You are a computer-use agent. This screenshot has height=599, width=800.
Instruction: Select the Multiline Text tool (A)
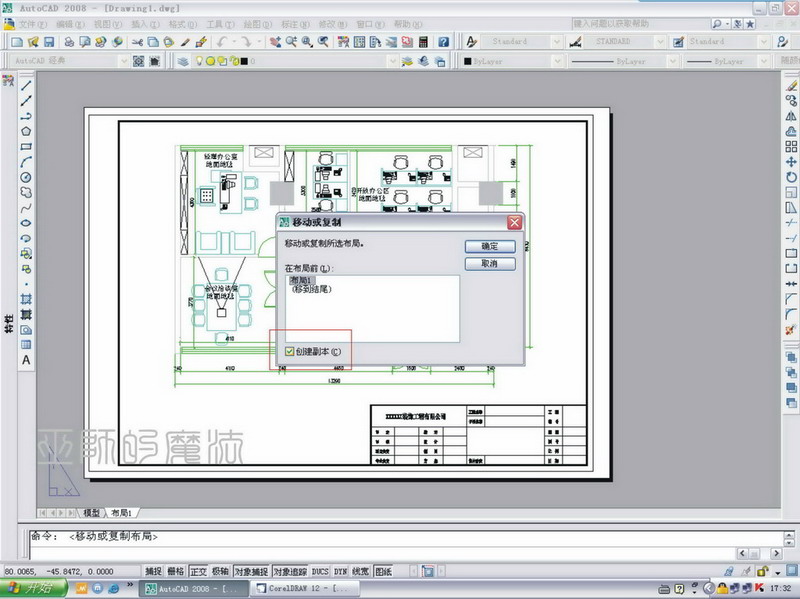[26, 360]
